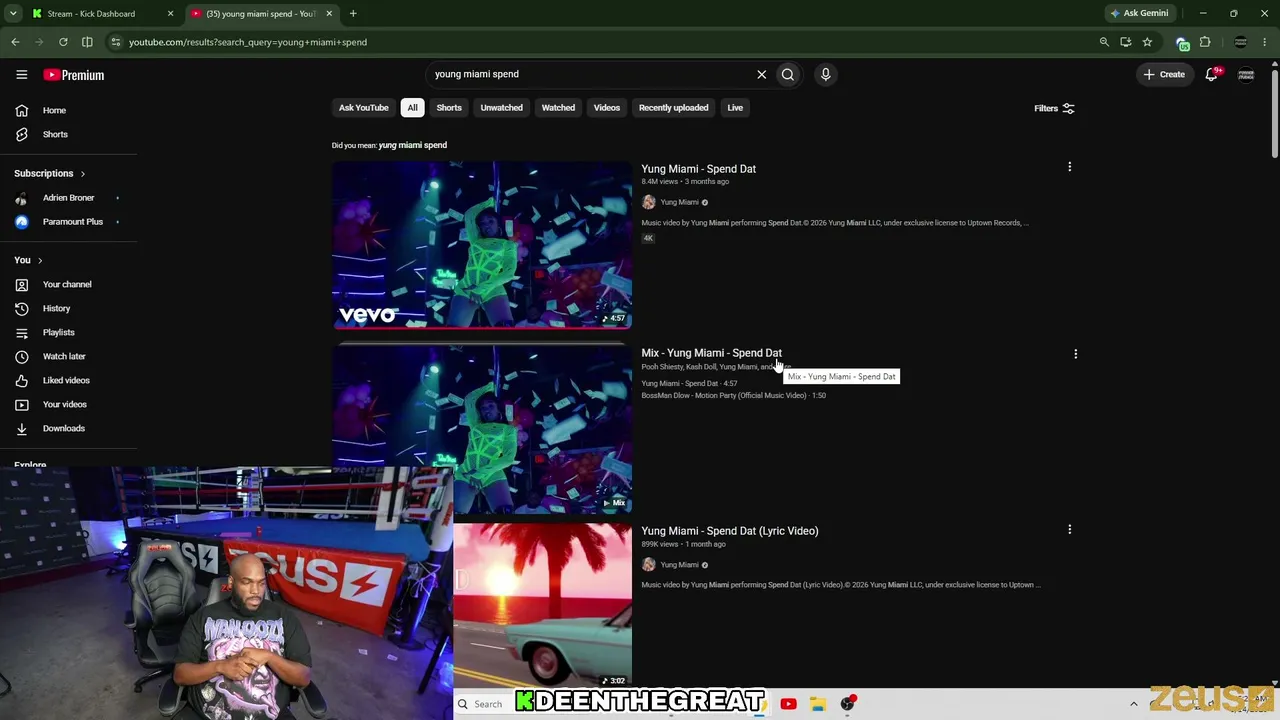Bookmark this page with star
The image size is (1280, 720).
(1147, 42)
